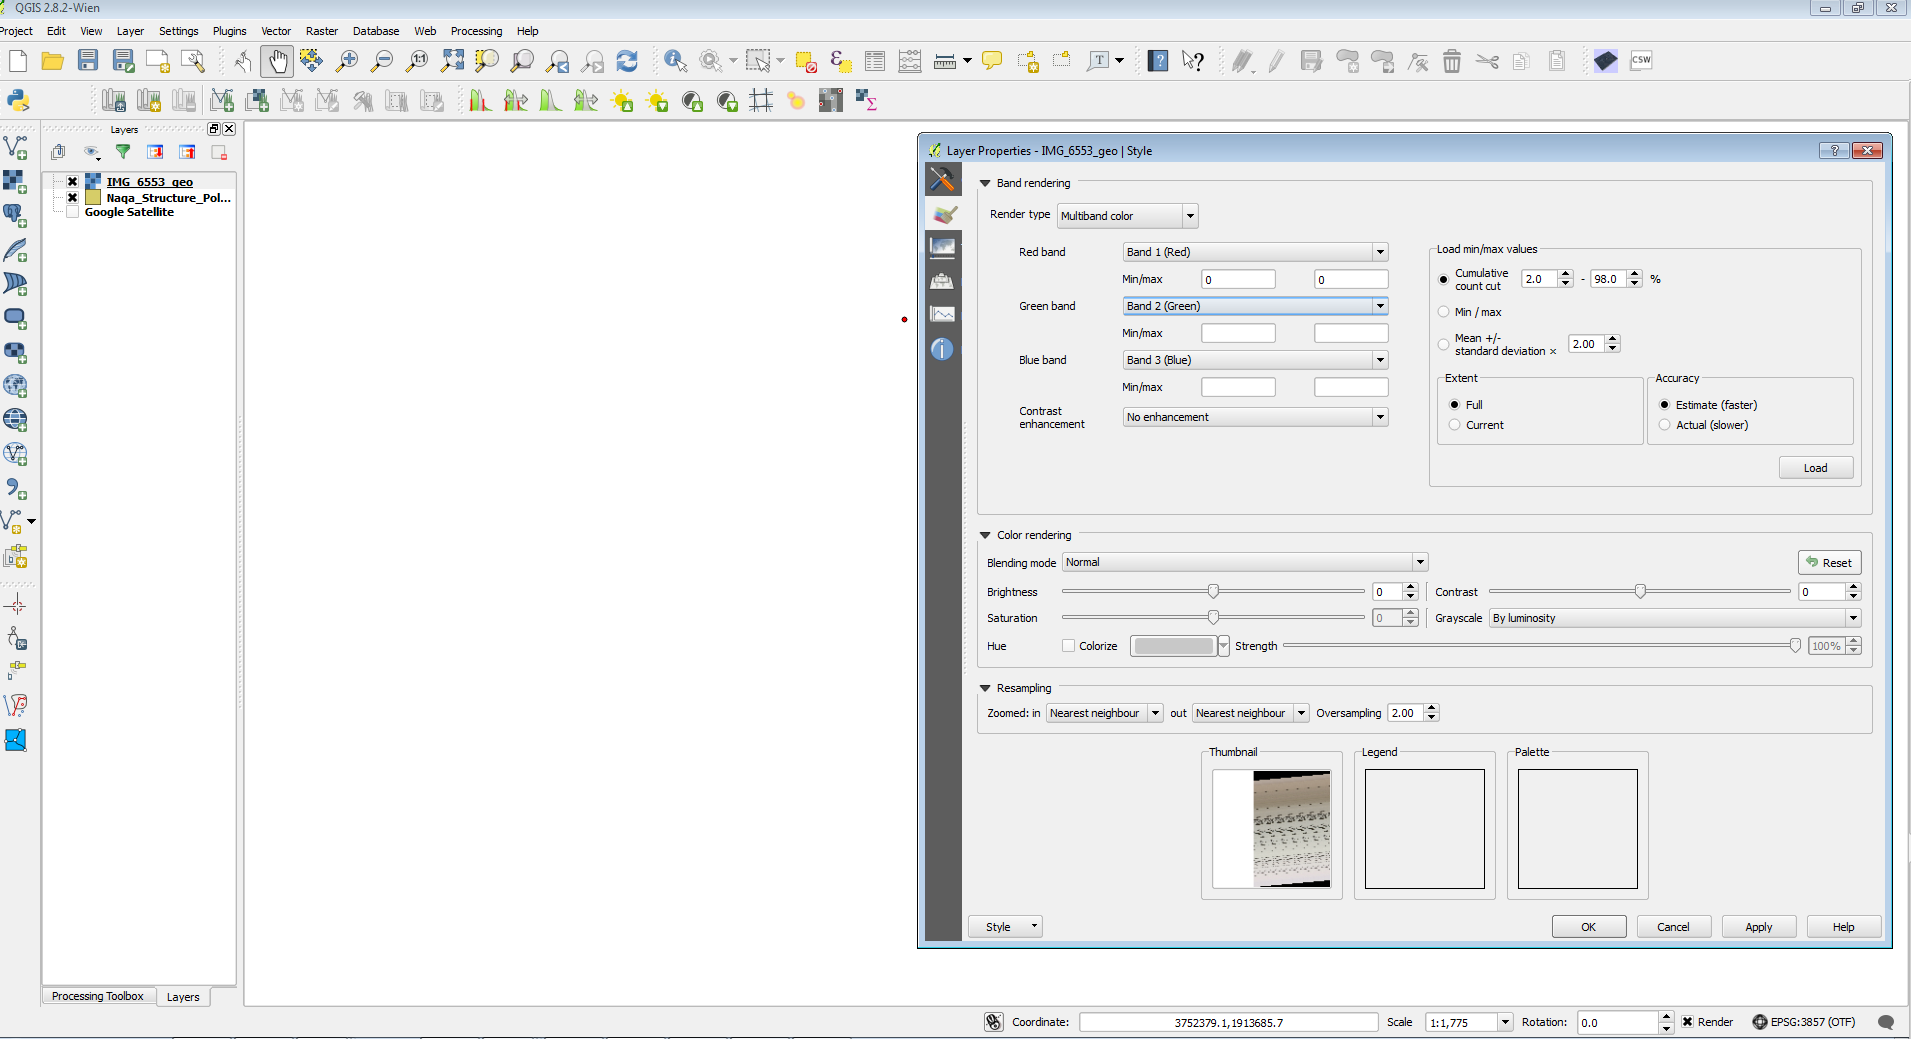Image resolution: width=1911 pixels, height=1039 pixels.
Task: Open the Blue band dropdown
Action: [1255, 360]
